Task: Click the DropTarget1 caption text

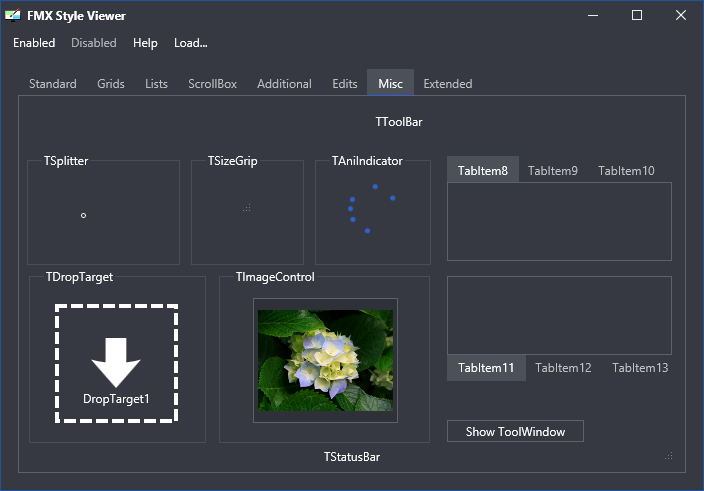Action: pyautogui.click(x=116, y=399)
